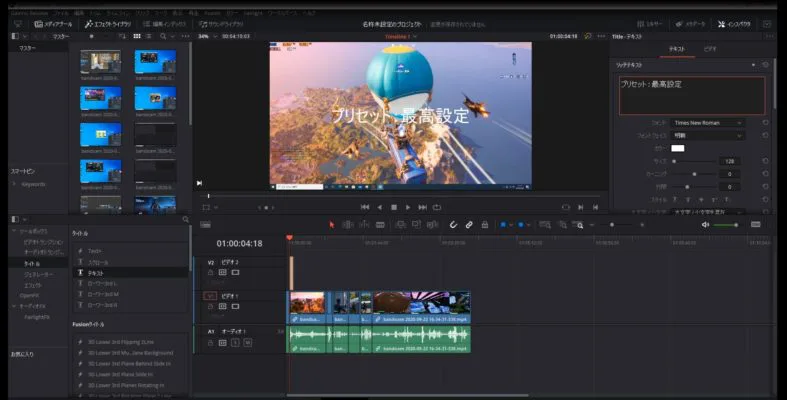Toggle the Inspector panel (インスペクタ)

tap(734, 24)
